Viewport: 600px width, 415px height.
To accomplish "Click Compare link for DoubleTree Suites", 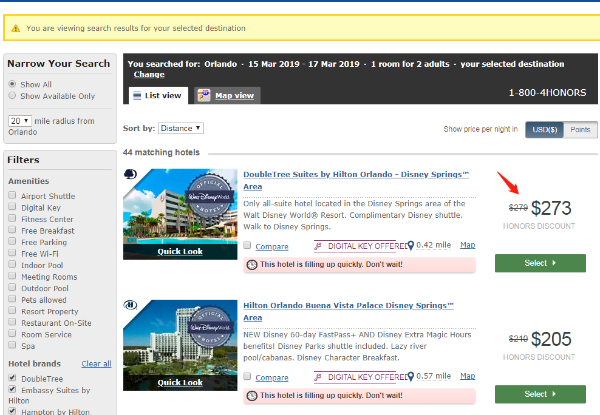I will [272, 247].
